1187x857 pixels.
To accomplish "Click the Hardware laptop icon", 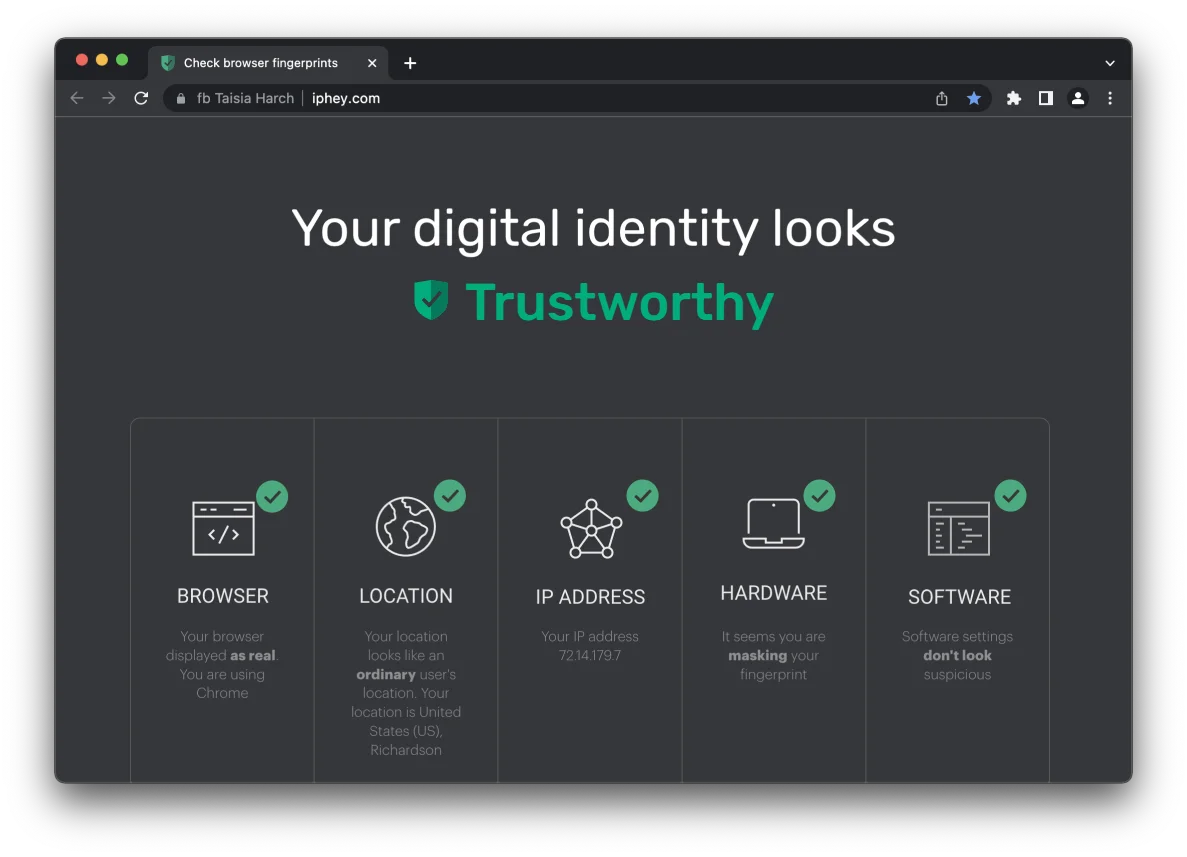I will [773, 523].
